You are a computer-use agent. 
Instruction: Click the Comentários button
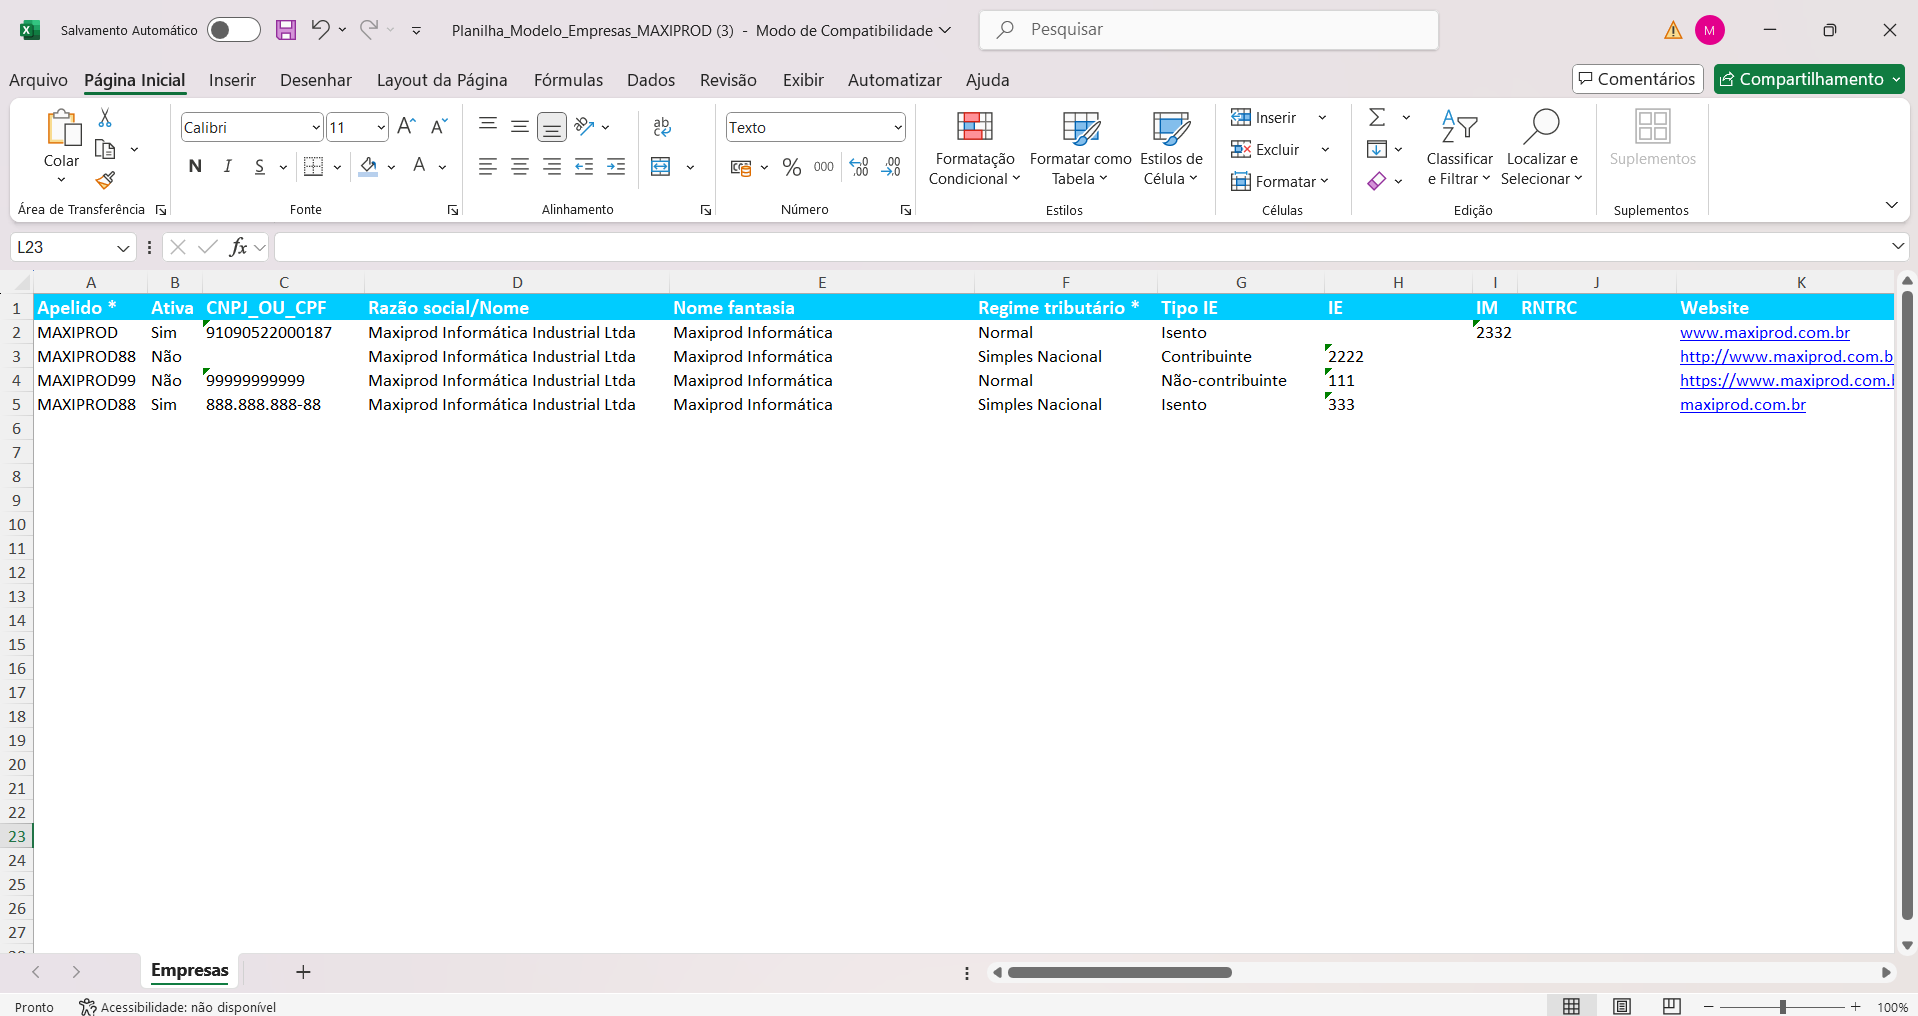pos(1637,79)
